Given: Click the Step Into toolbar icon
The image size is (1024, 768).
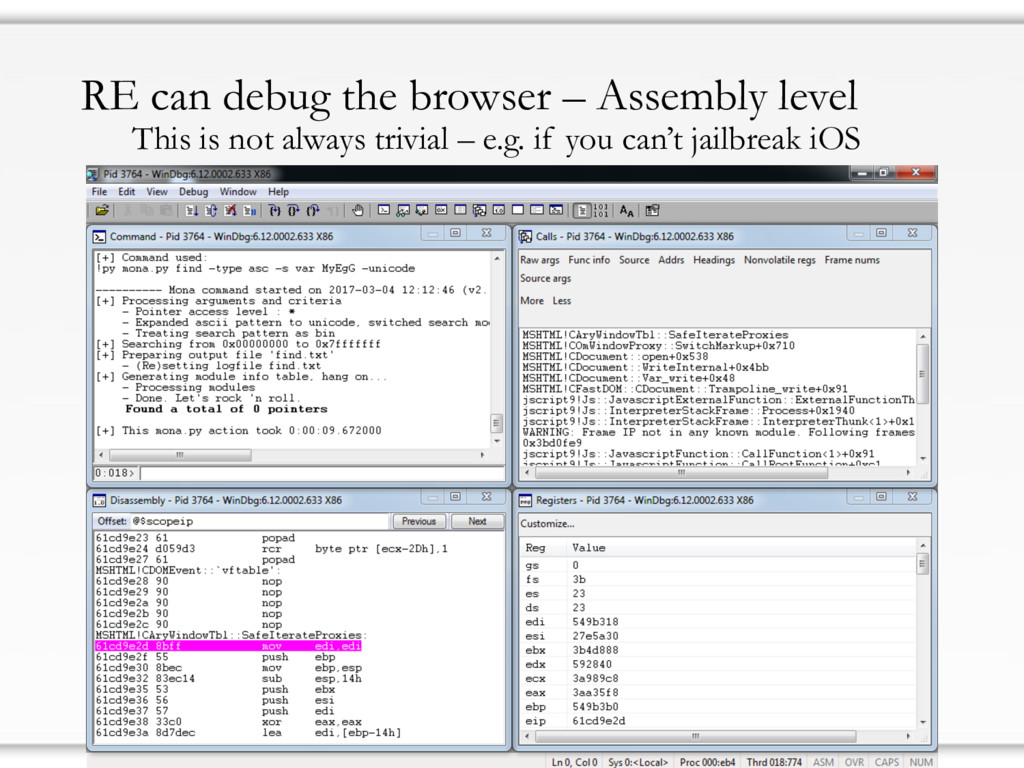Looking at the screenshot, I should point(274,210).
